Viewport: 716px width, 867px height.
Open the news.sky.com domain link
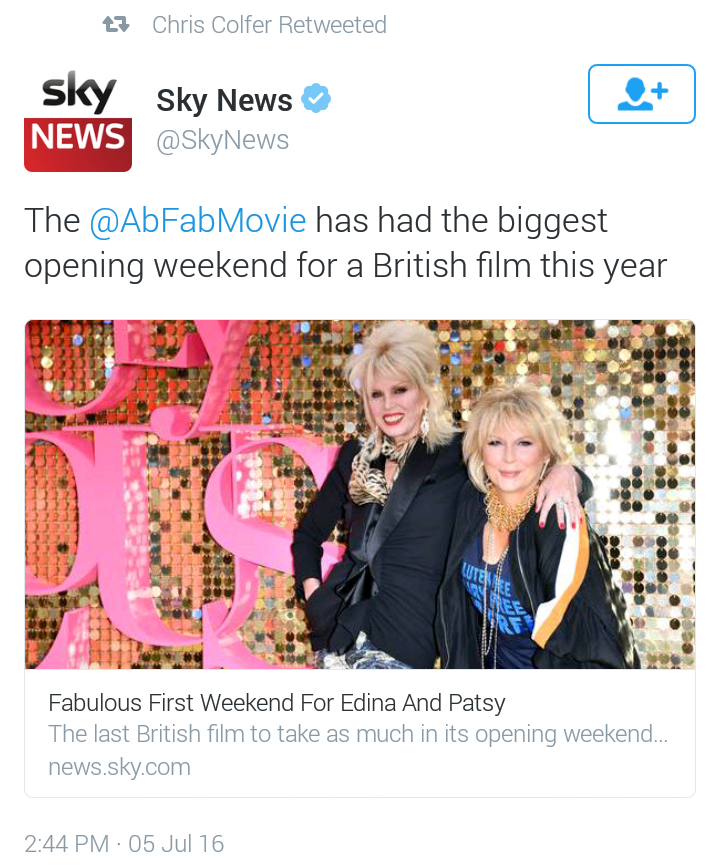point(119,767)
